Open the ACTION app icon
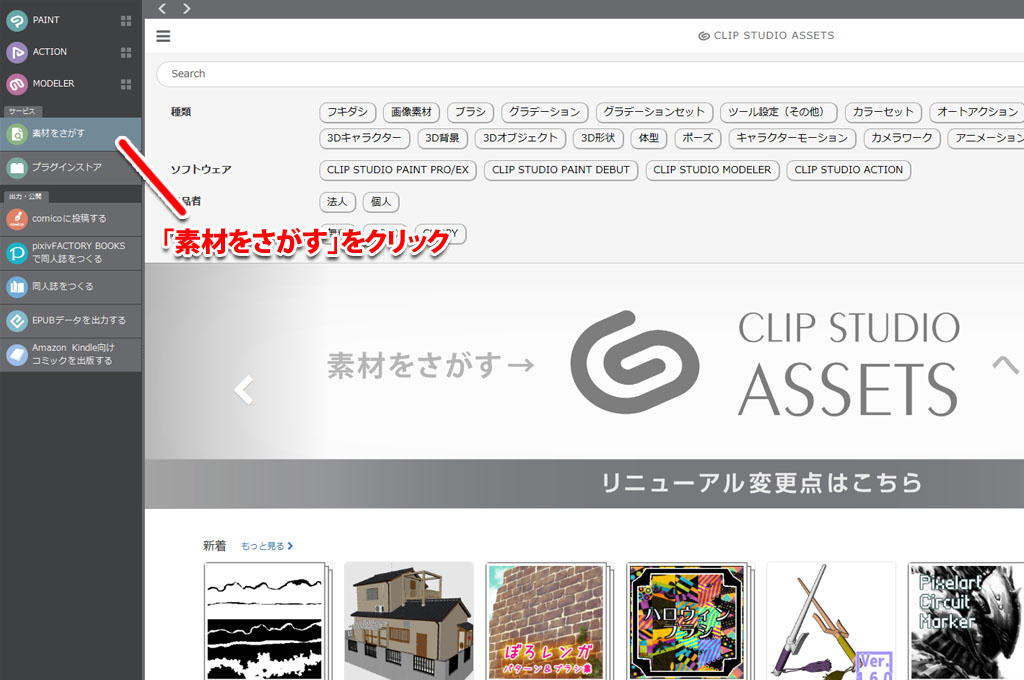This screenshot has width=1024, height=680. click(x=16, y=52)
